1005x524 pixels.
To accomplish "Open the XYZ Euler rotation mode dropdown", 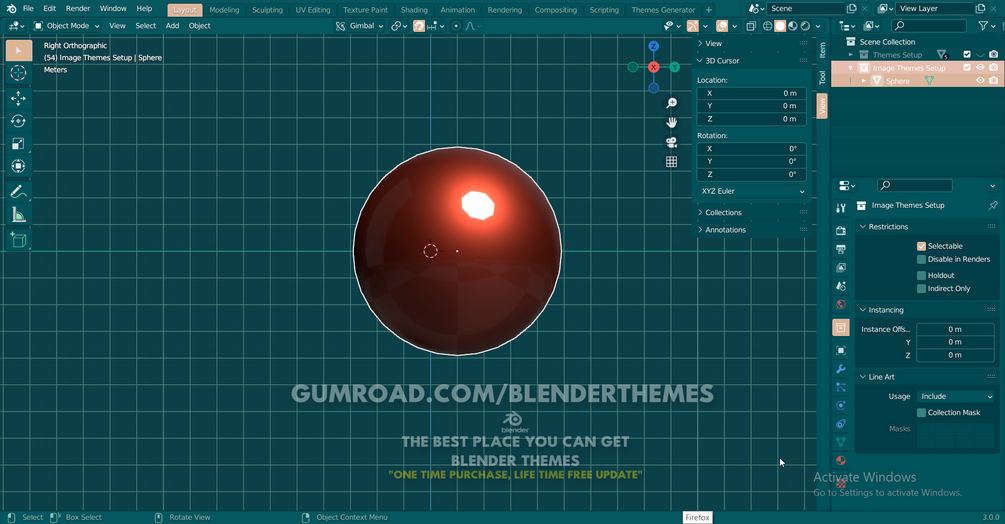I will point(752,192).
